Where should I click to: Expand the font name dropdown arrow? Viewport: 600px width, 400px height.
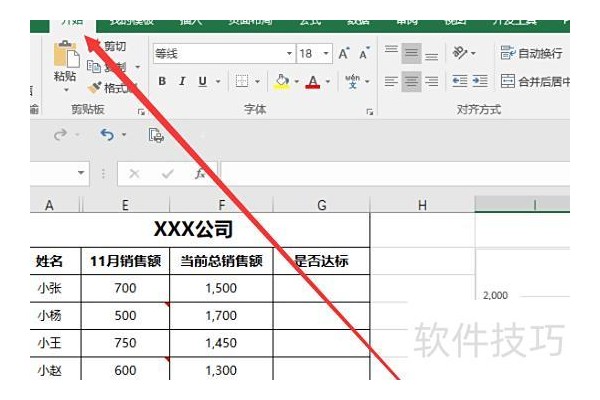click(x=290, y=54)
